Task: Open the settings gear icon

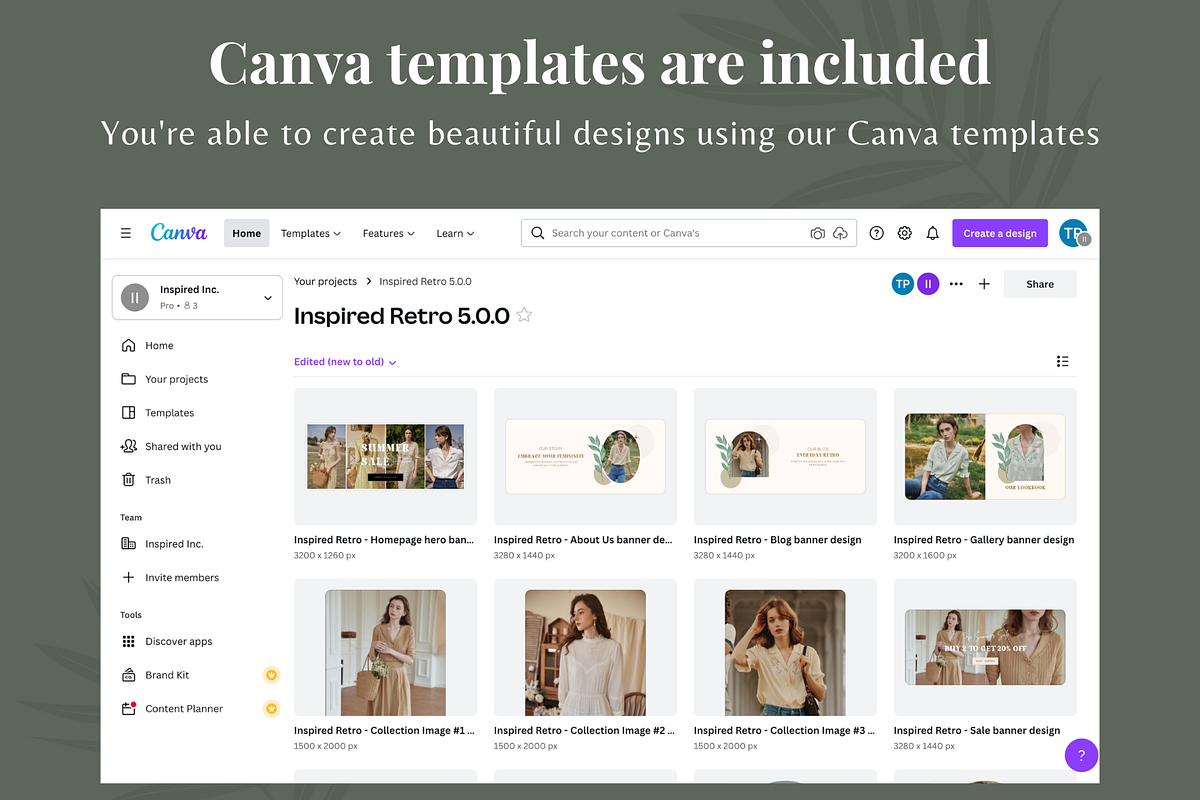Action: coord(905,233)
